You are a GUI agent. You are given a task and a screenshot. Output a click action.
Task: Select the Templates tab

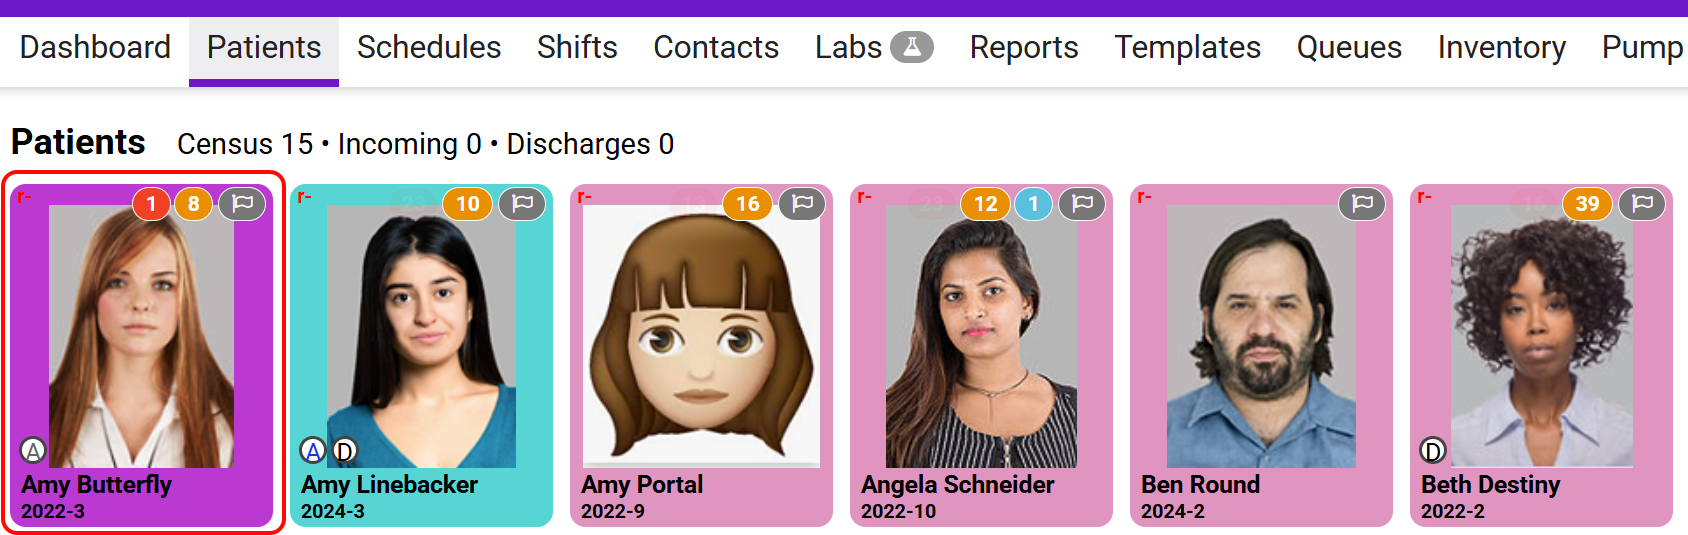tap(1187, 47)
